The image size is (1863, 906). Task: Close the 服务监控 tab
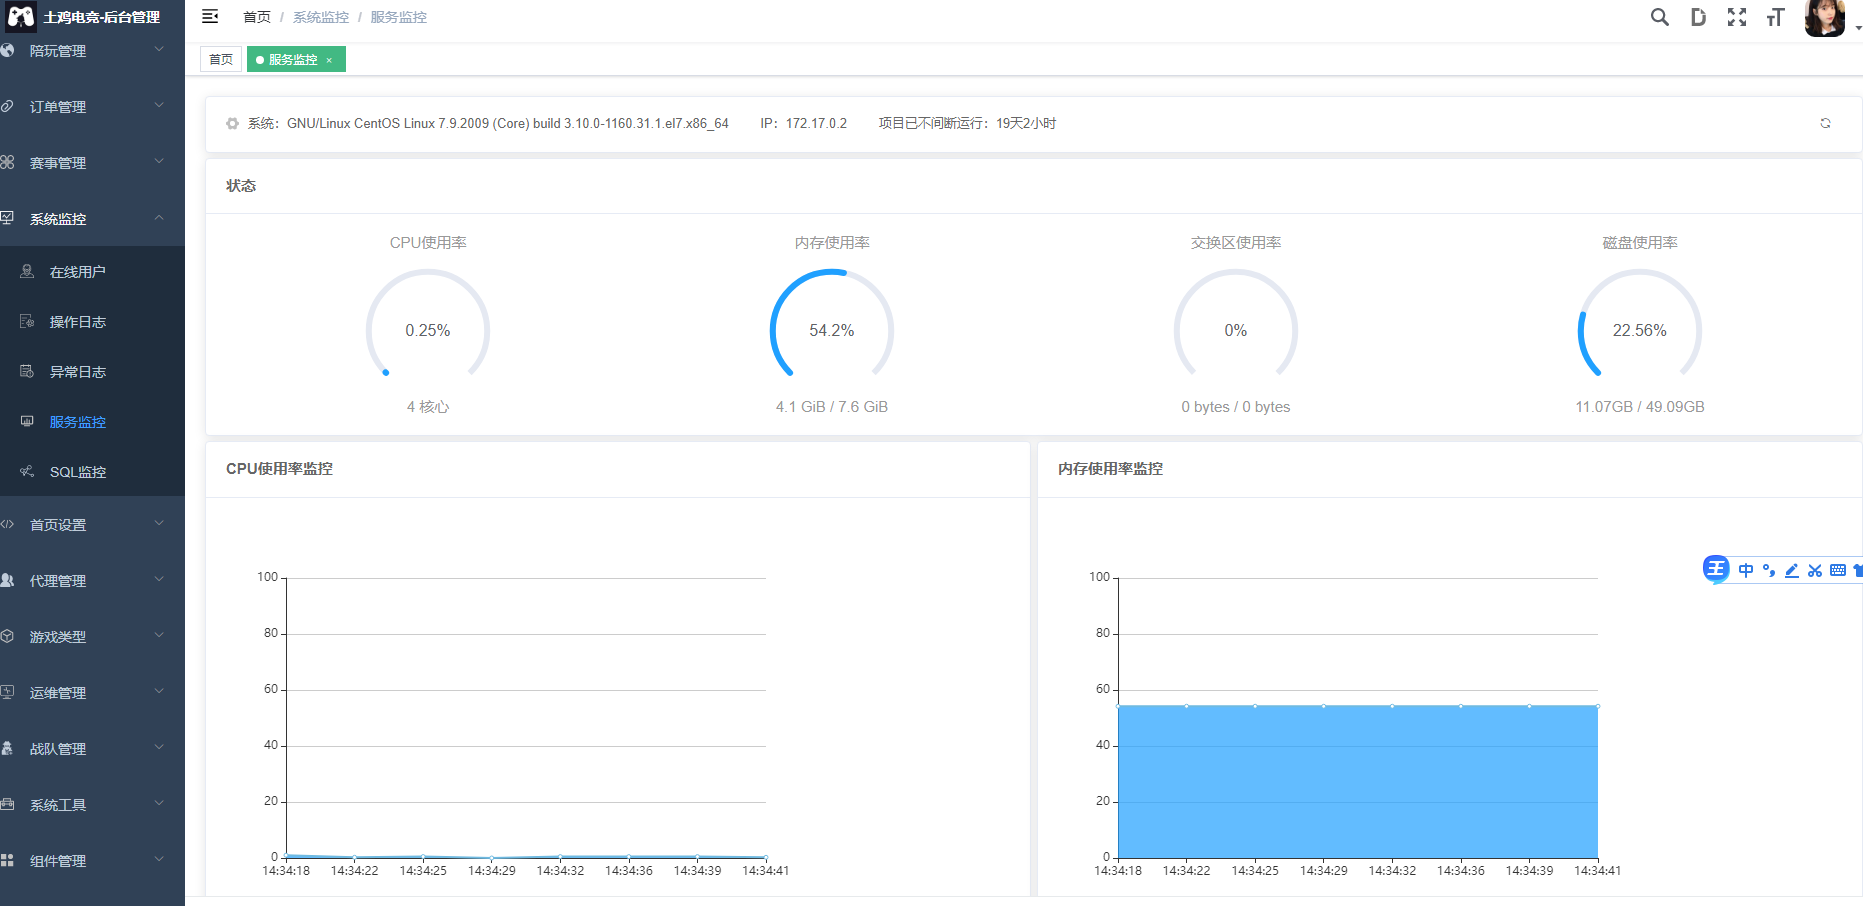(x=329, y=60)
